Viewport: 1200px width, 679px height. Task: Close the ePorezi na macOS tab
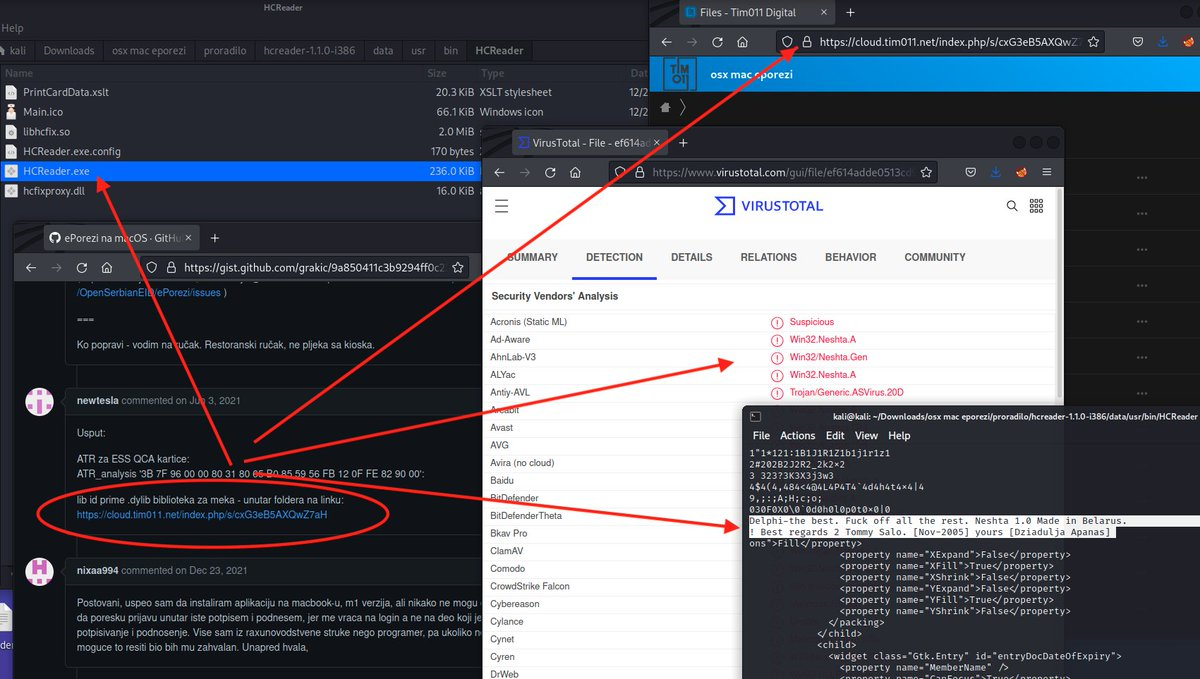tap(189, 238)
